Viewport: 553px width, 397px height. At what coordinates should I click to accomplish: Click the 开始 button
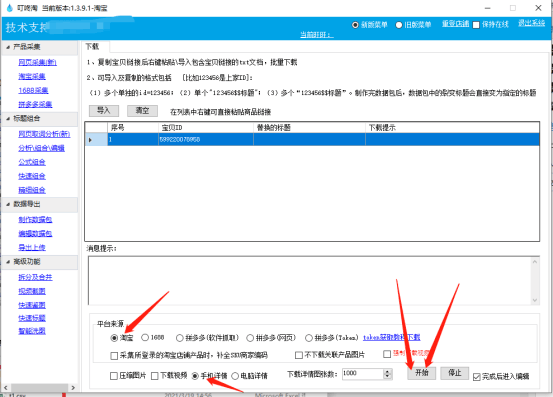click(x=421, y=373)
